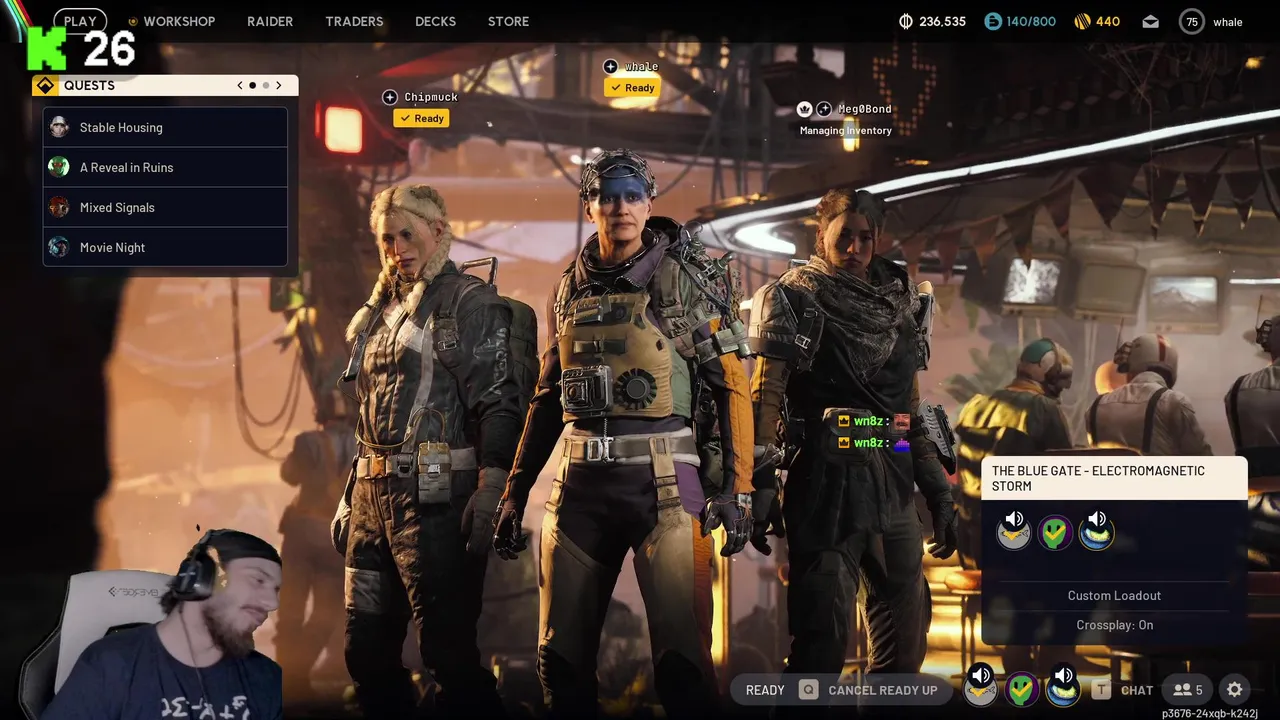Open the Mixed Signals quest

click(165, 207)
